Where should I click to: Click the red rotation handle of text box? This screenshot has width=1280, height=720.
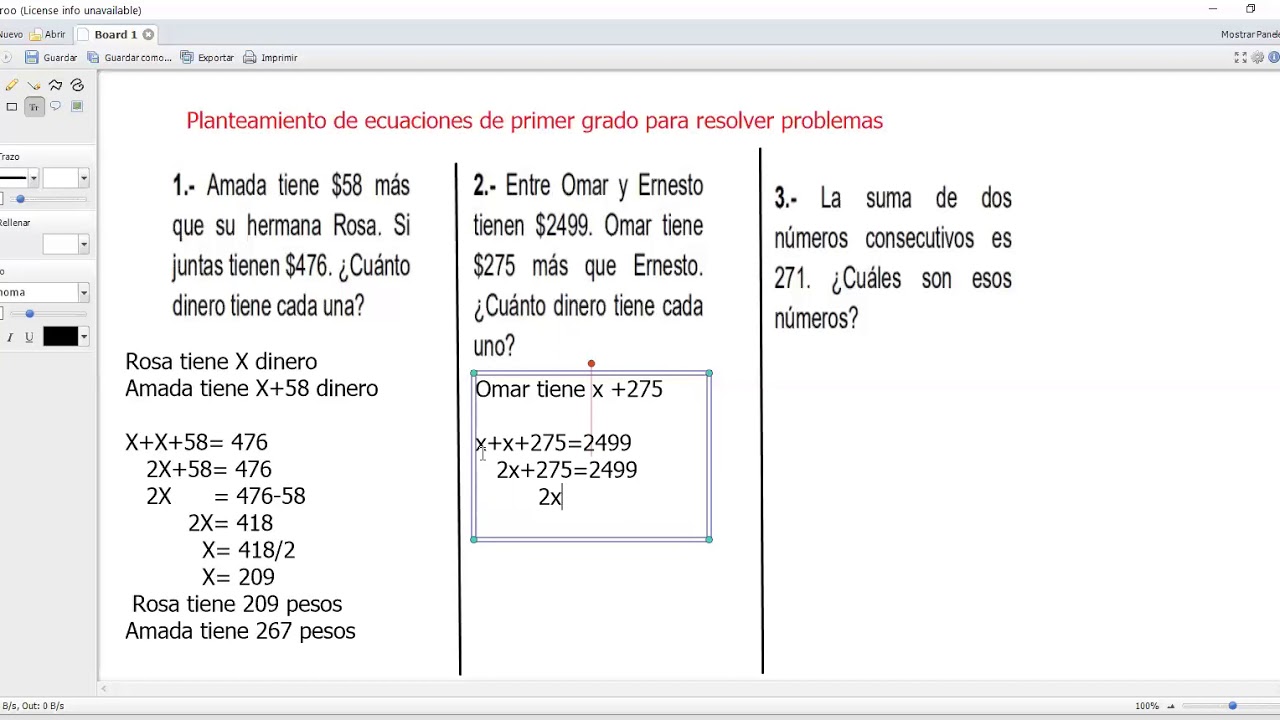pos(591,364)
